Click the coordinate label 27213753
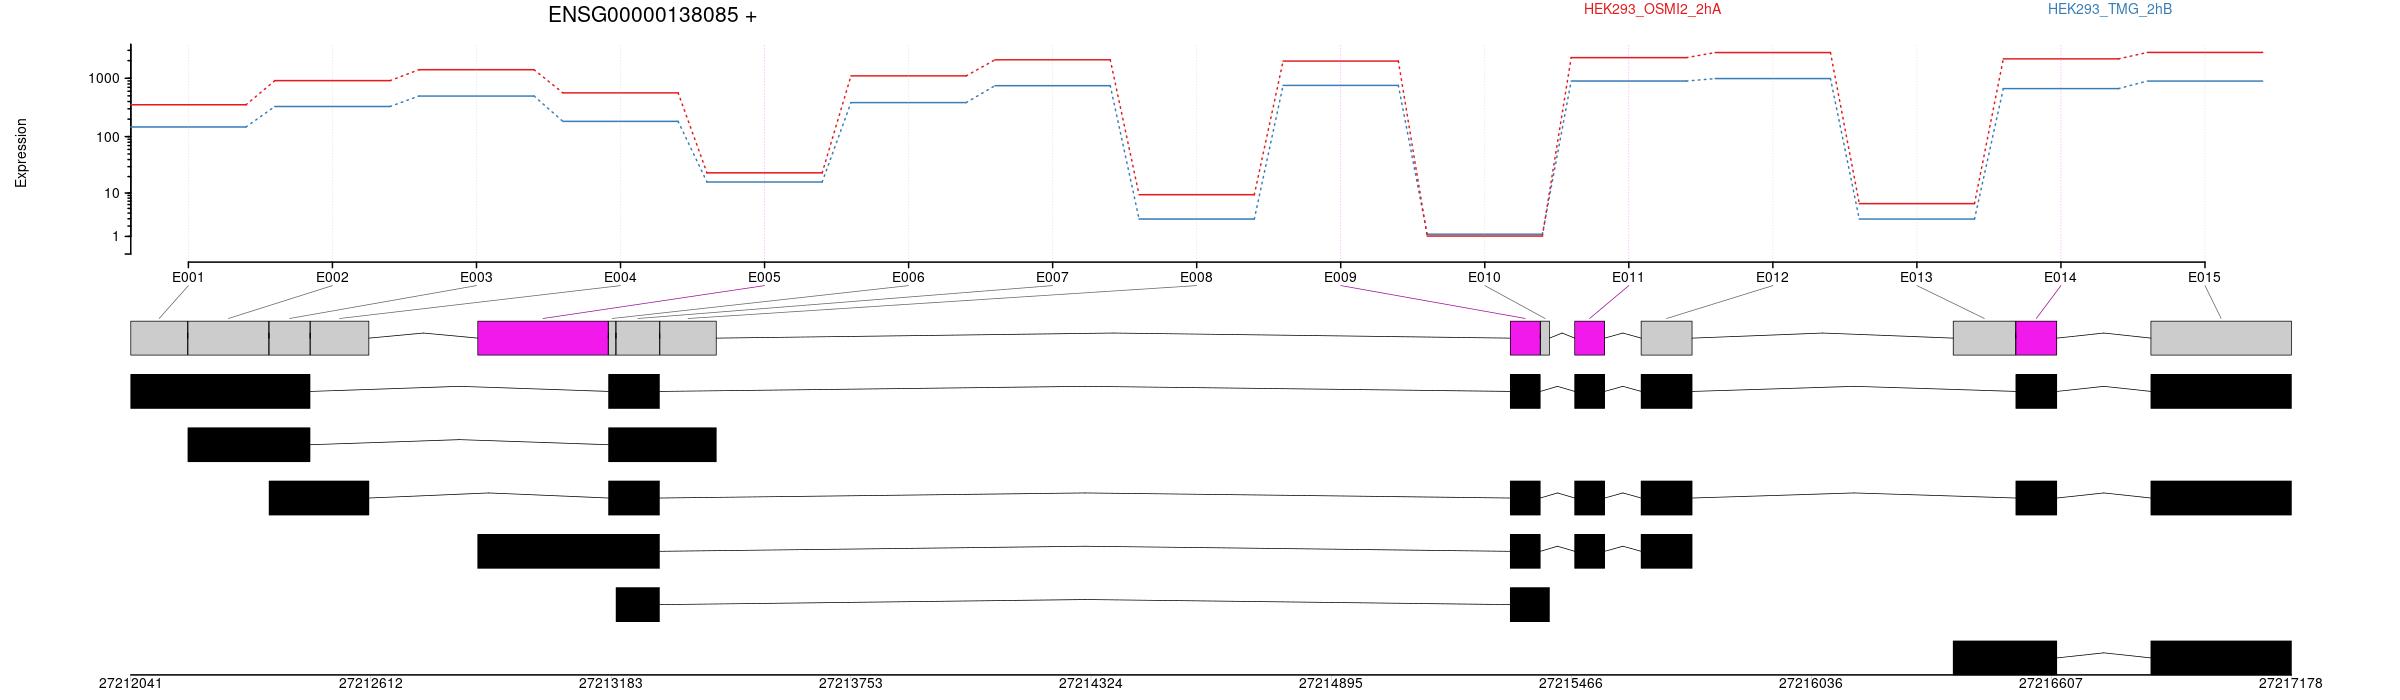This screenshot has width=2400, height=700. coord(851,684)
